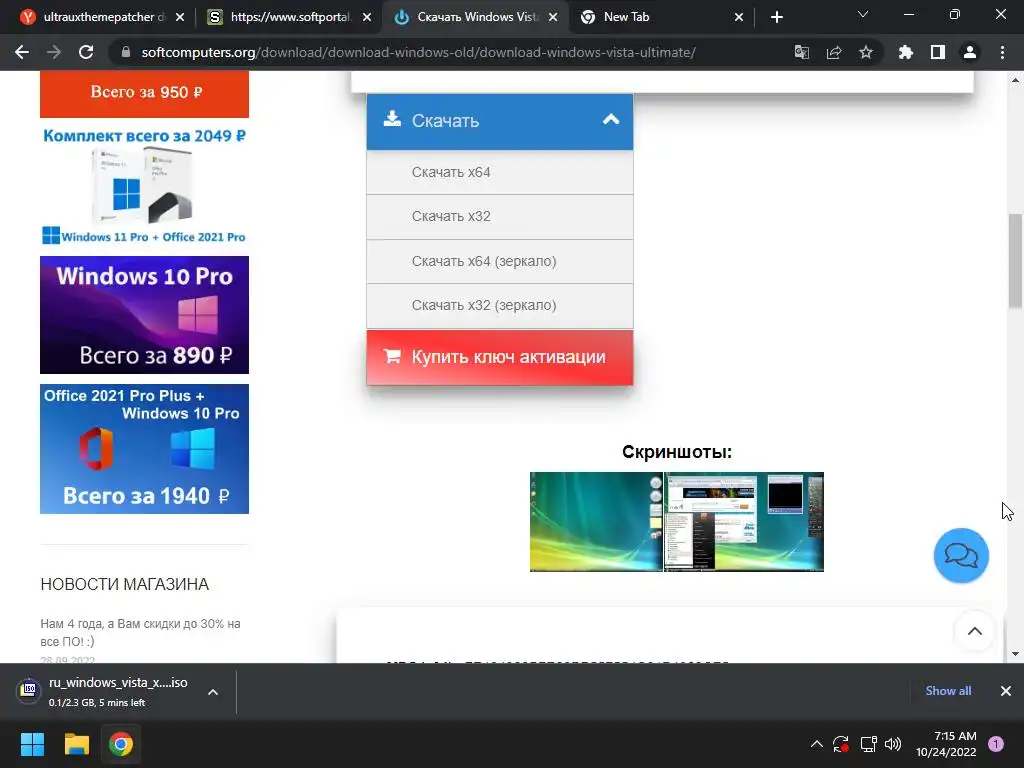The width and height of the screenshot is (1024, 768).
Task: Open the Translate page icon in address bar
Action: pos(801,52)
